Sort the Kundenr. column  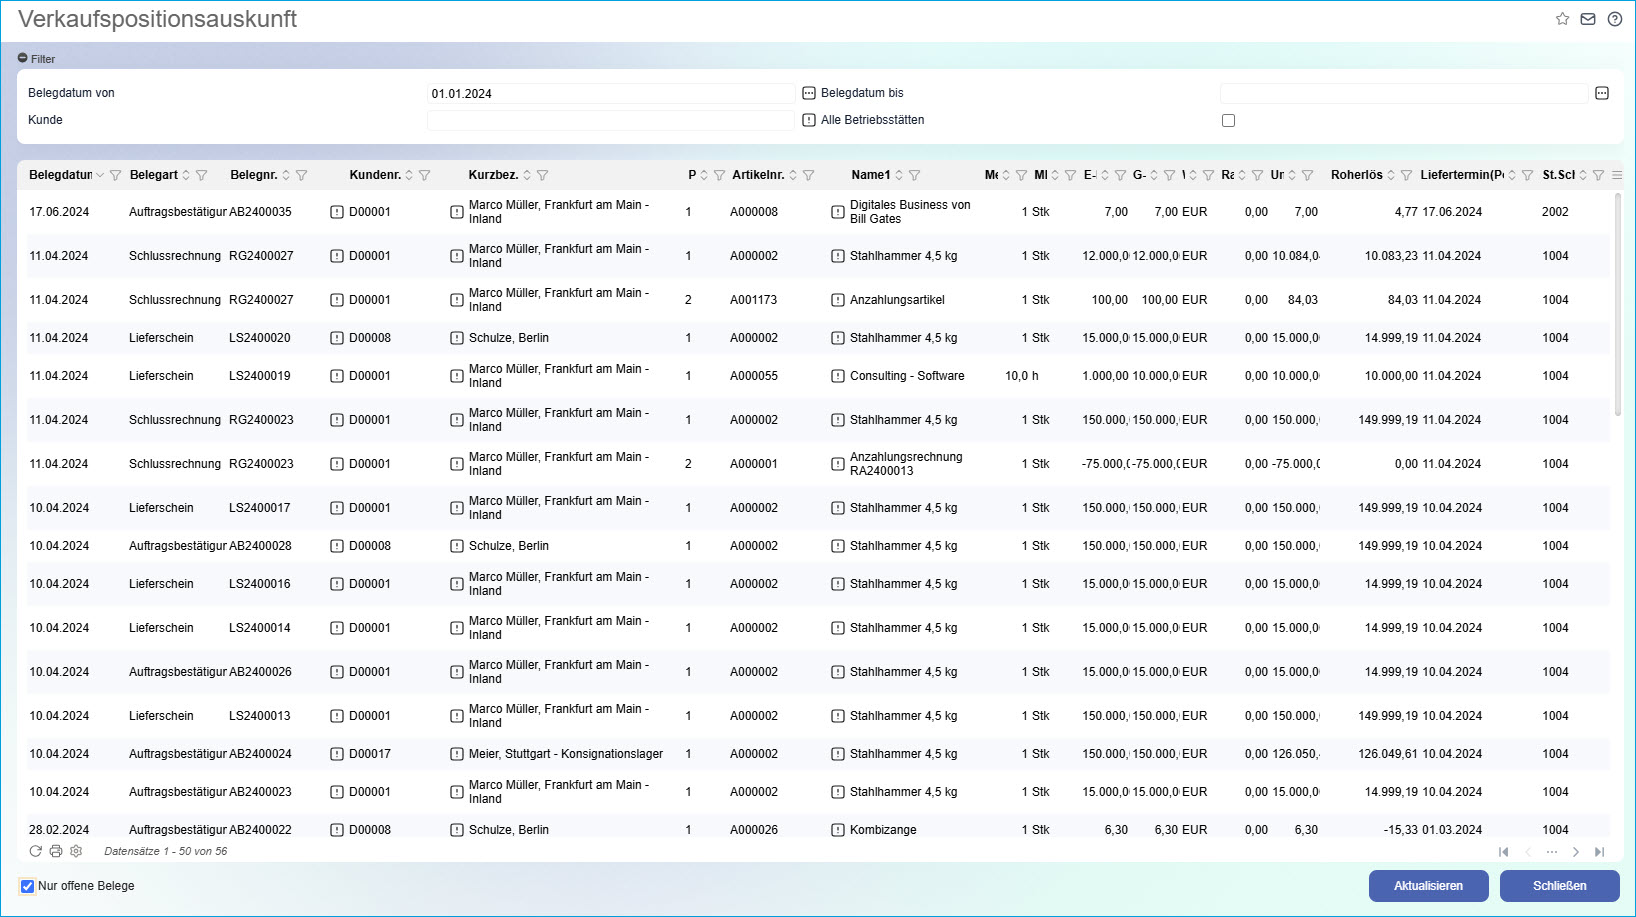pyautogui.click(x=409, y=175)
